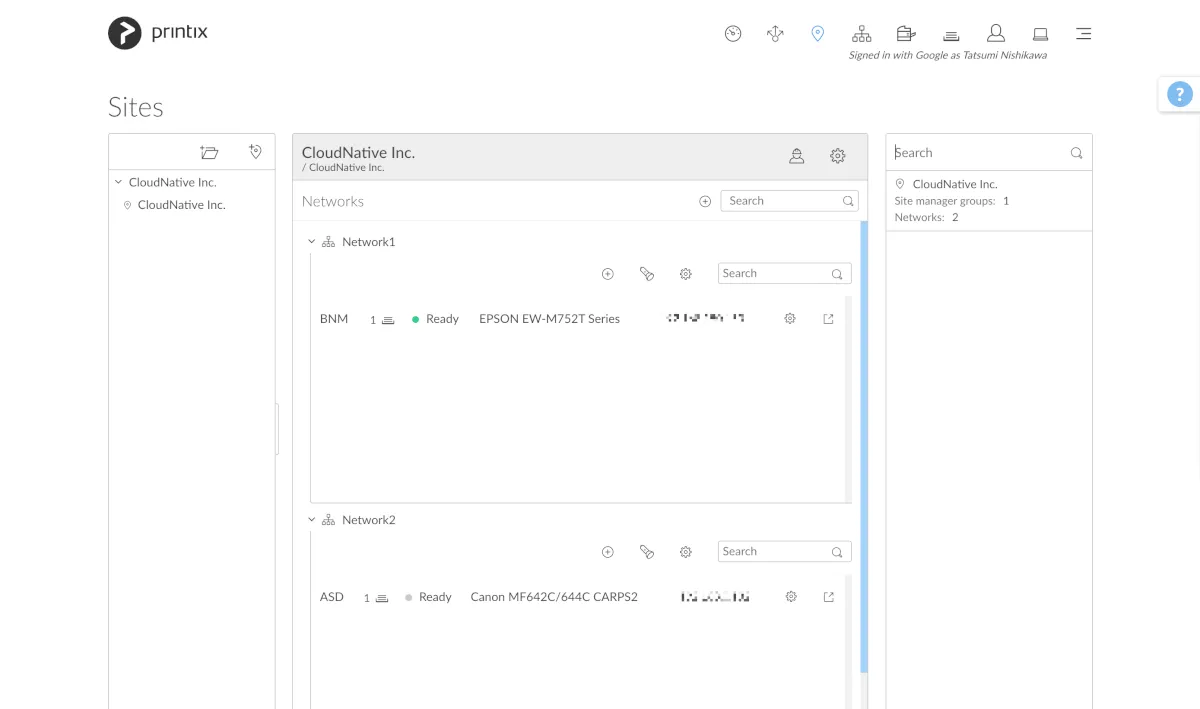Screen dimensions: 1200x709
Task: Collapse the Network2 section
Action: pyautogui.click(x=312, y=520)
